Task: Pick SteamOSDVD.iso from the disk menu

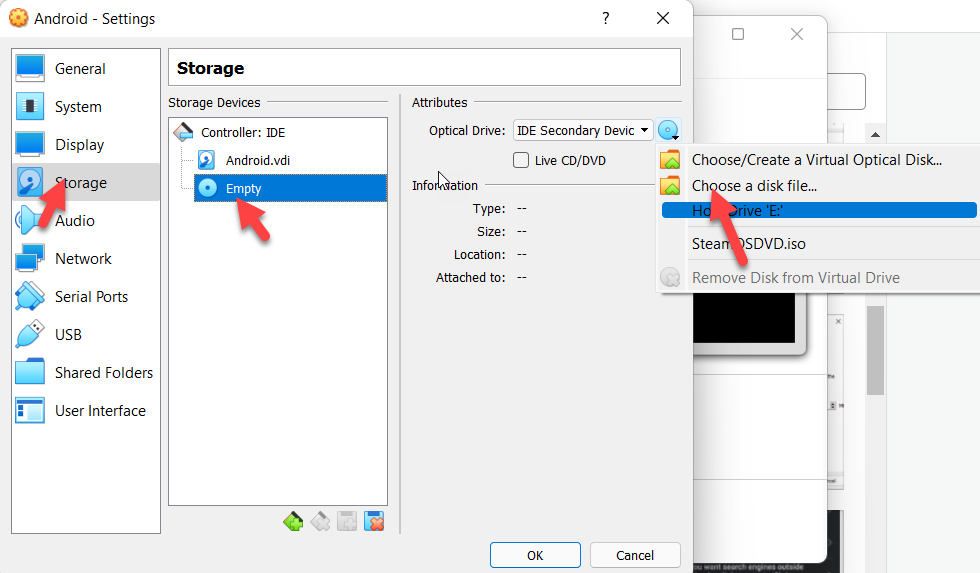Action: pyautogui.click(x=748, y=243)
